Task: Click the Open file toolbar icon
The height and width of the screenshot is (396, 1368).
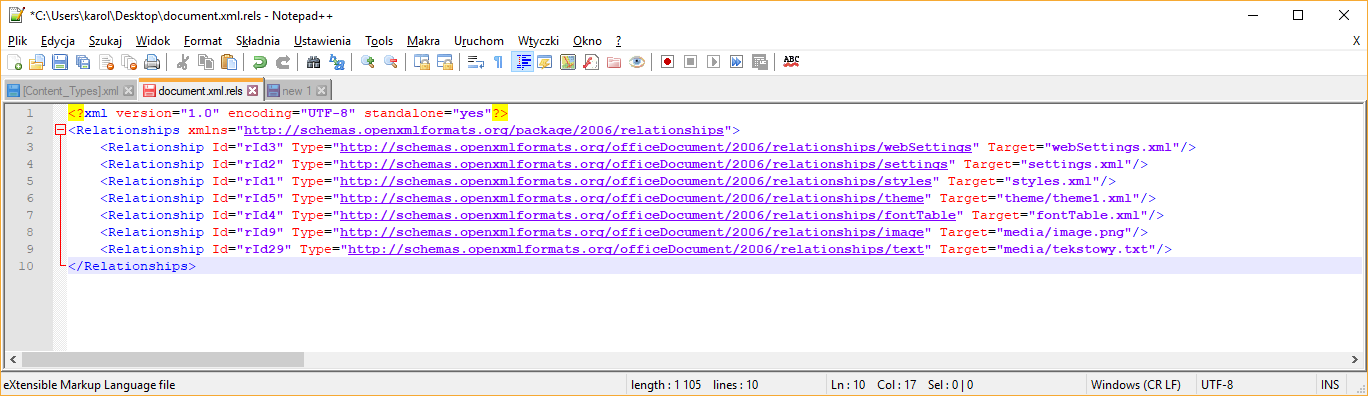Action: click(38, 62)
